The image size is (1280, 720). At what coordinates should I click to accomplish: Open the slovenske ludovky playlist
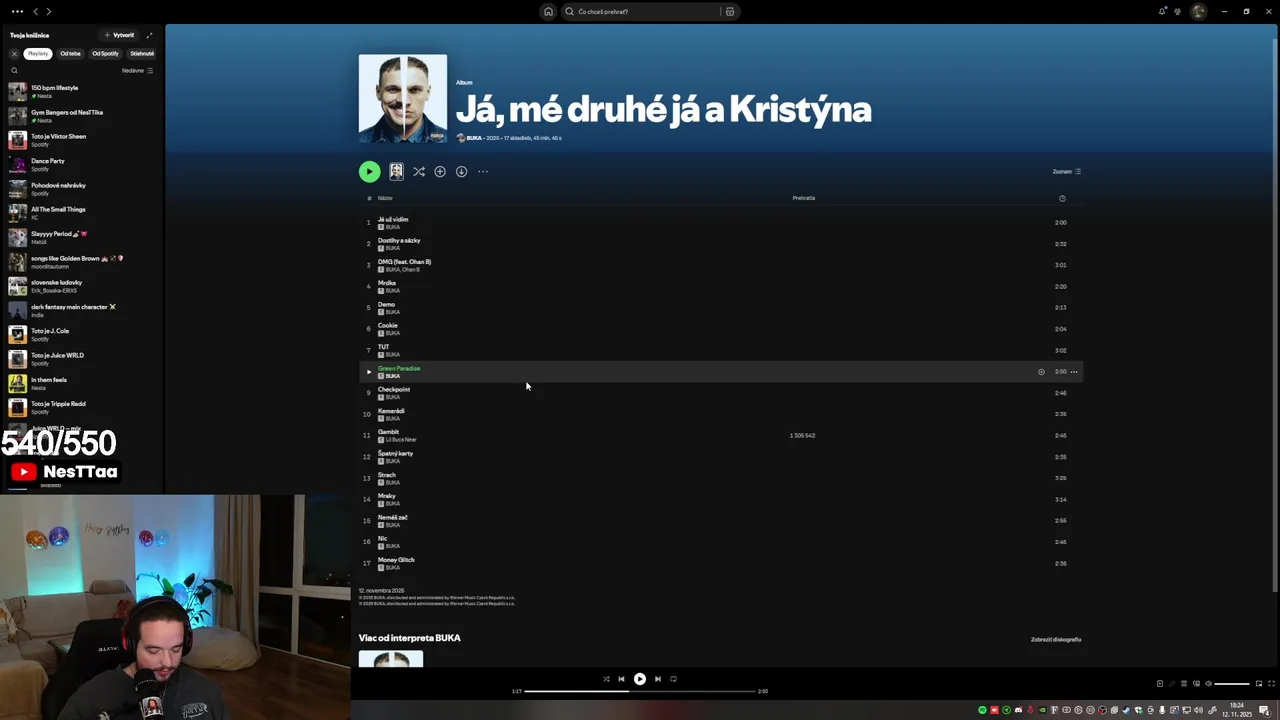80,286
